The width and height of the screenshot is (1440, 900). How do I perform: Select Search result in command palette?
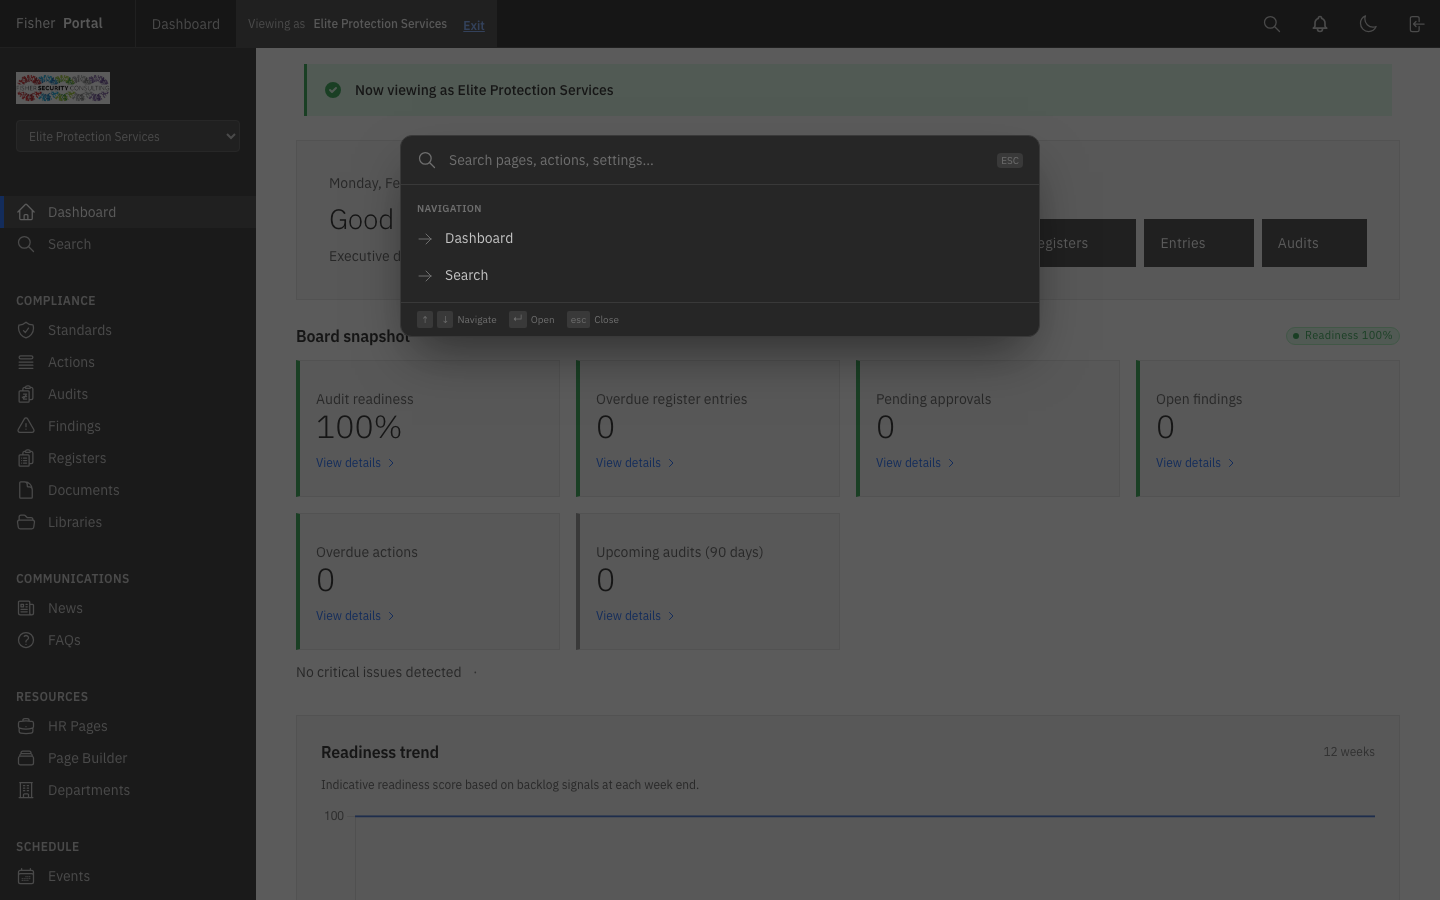pyautogui.click(x=720, y=275)
